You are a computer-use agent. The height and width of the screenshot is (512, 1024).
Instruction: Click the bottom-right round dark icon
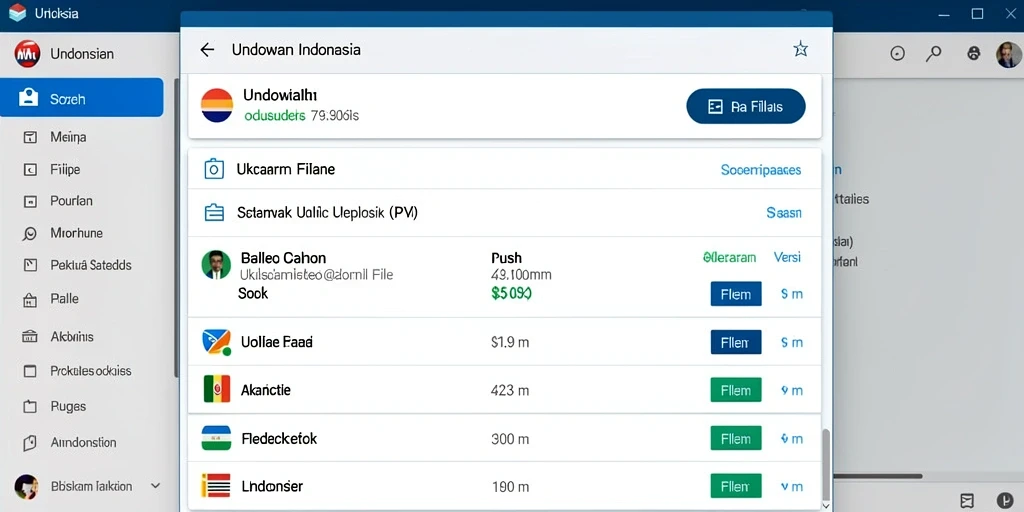[x=1006, y=501]
